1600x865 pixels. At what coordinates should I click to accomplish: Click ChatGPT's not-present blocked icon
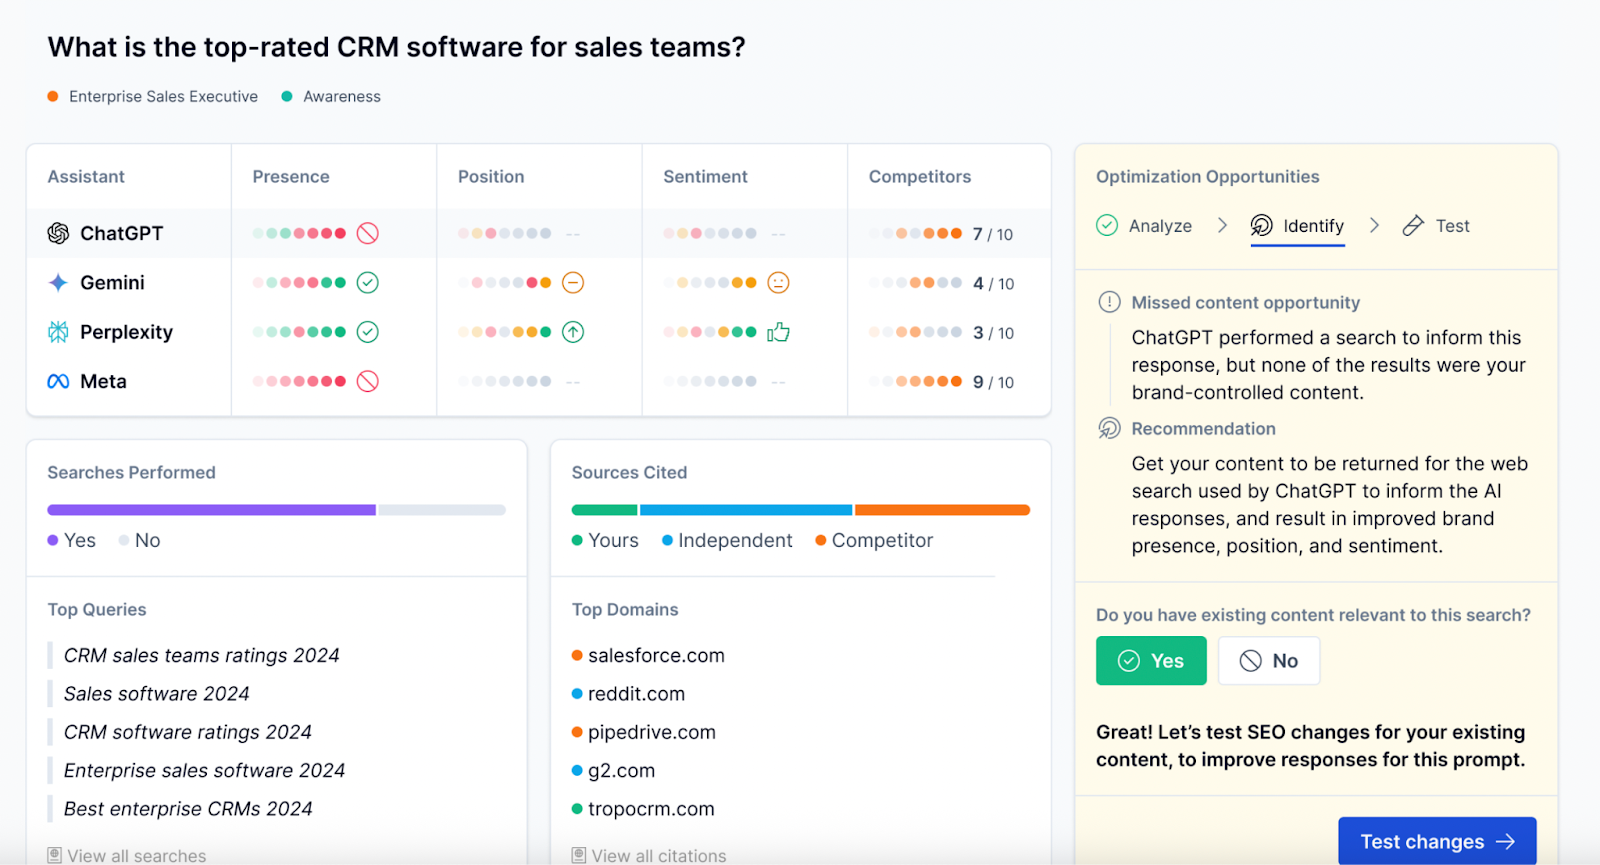point(368,233)
